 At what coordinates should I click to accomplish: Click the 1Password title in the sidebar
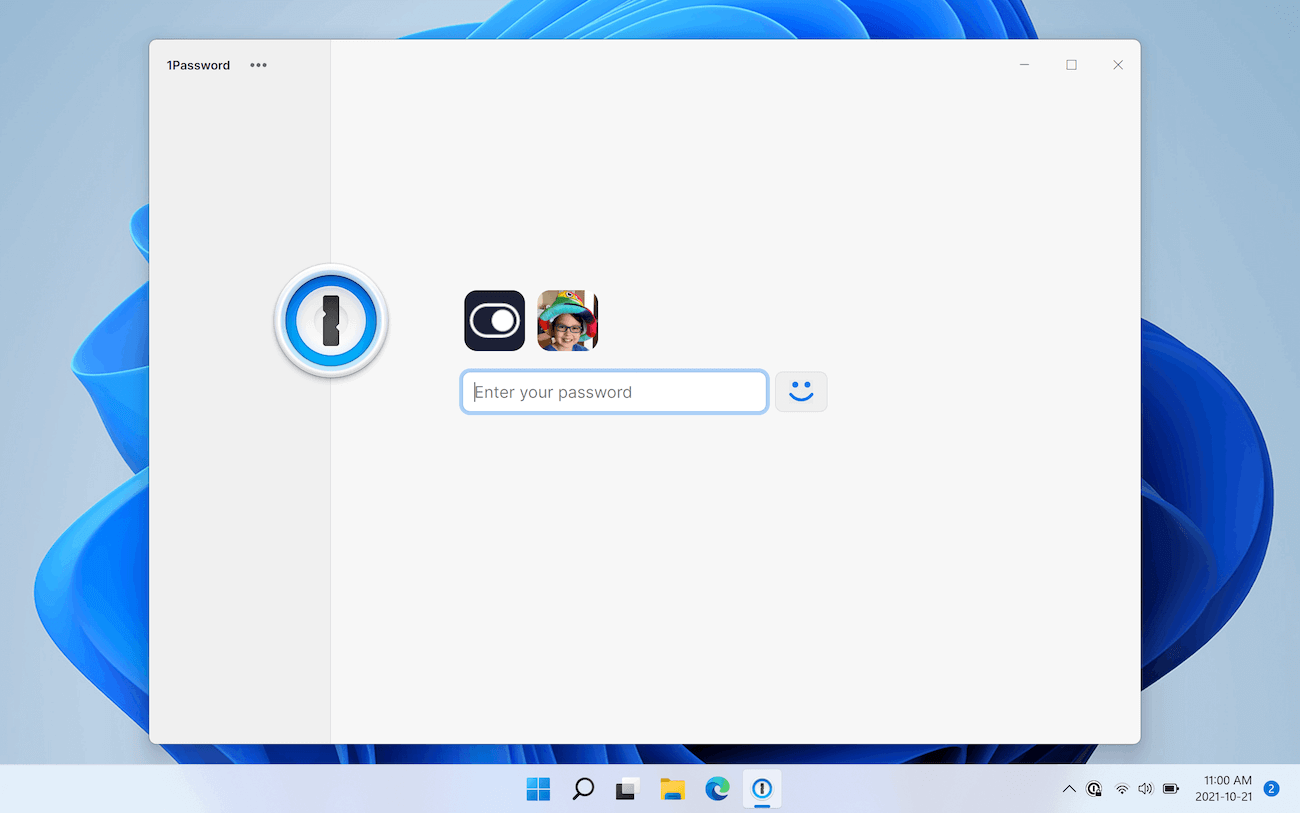198,64
